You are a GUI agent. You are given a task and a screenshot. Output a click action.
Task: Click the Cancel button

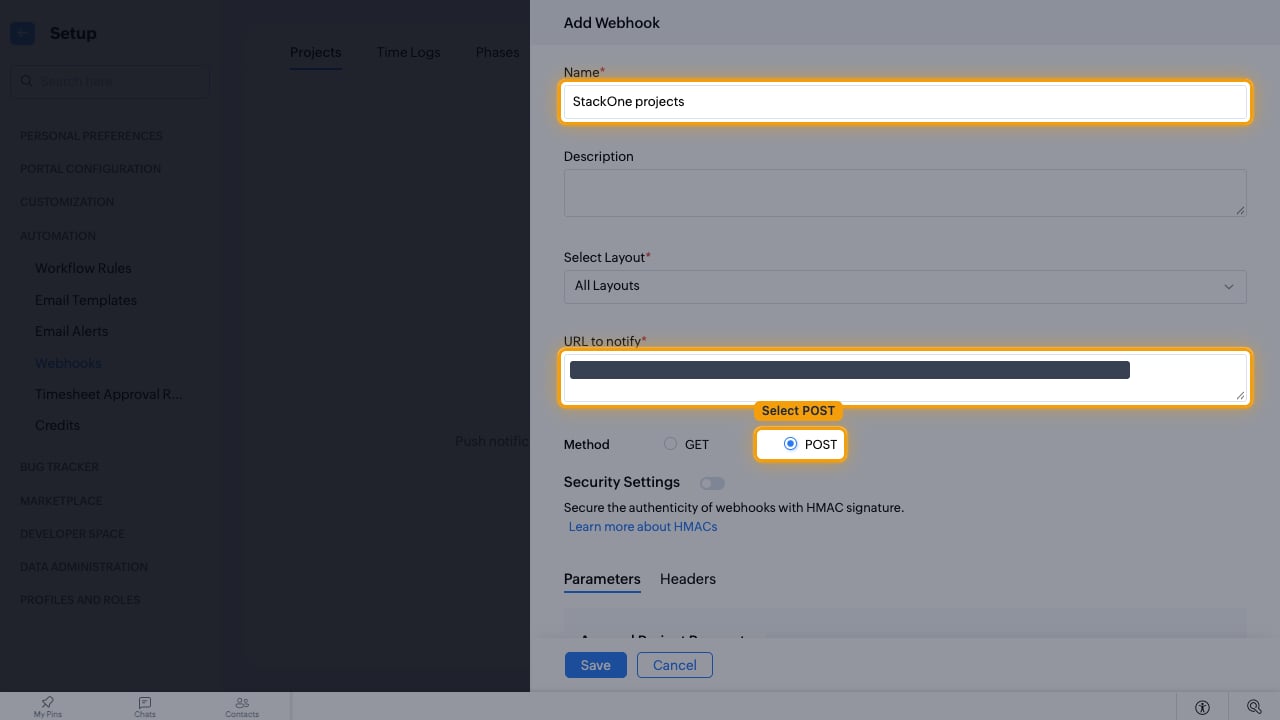[x=675, y=665]
